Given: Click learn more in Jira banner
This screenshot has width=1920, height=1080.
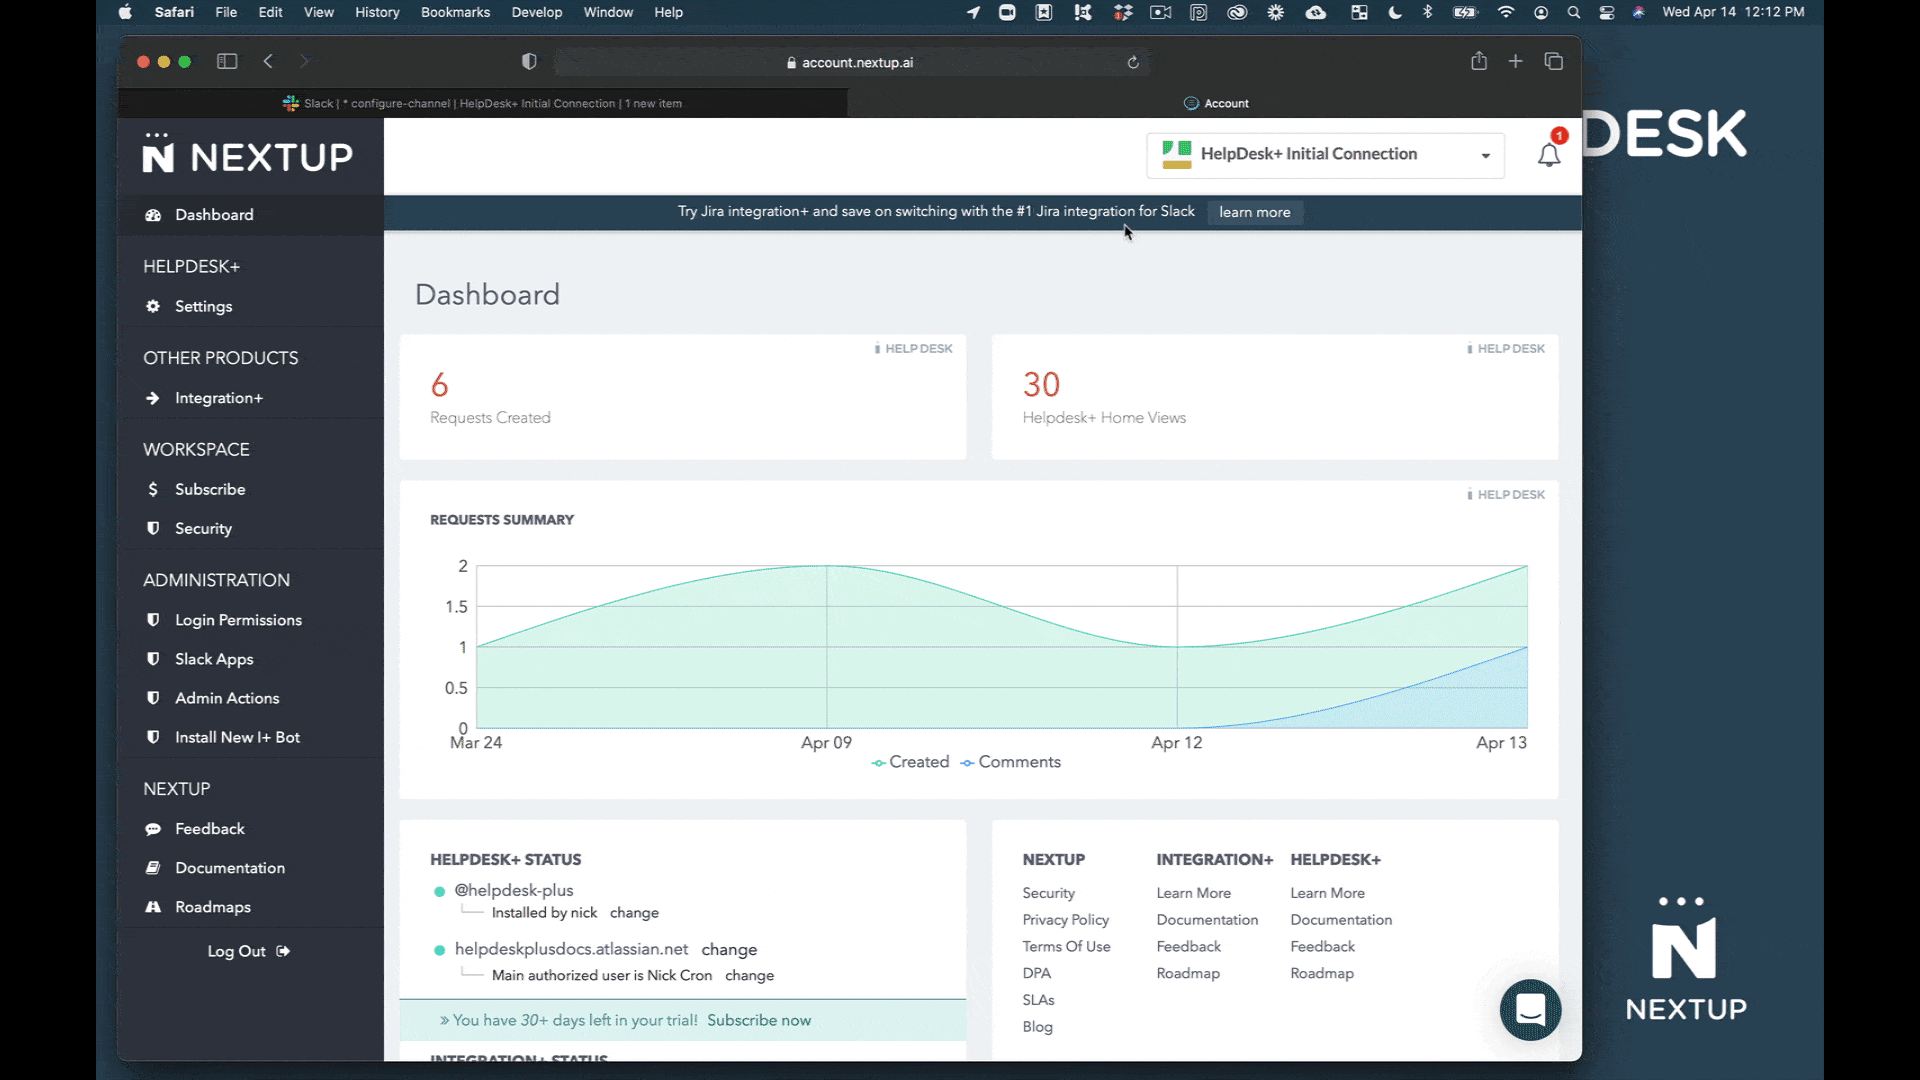Looking at the screenshot, I should pyautogui.click(x=1254, y=212).
